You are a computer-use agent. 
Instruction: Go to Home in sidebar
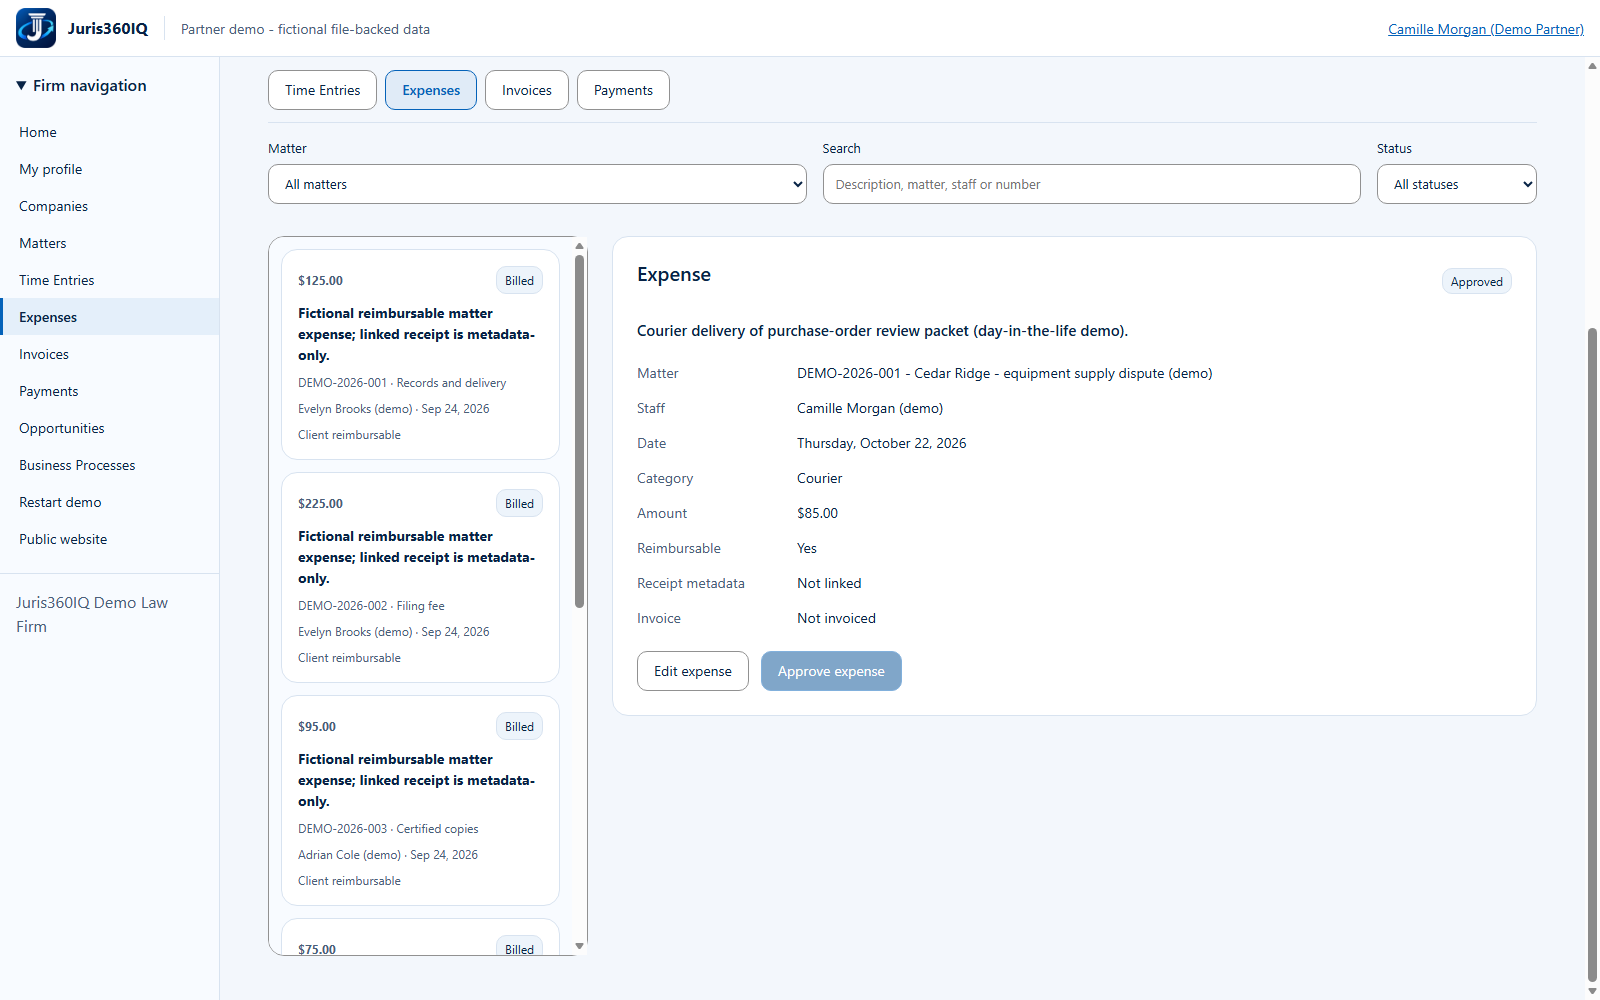click(110, 132)
